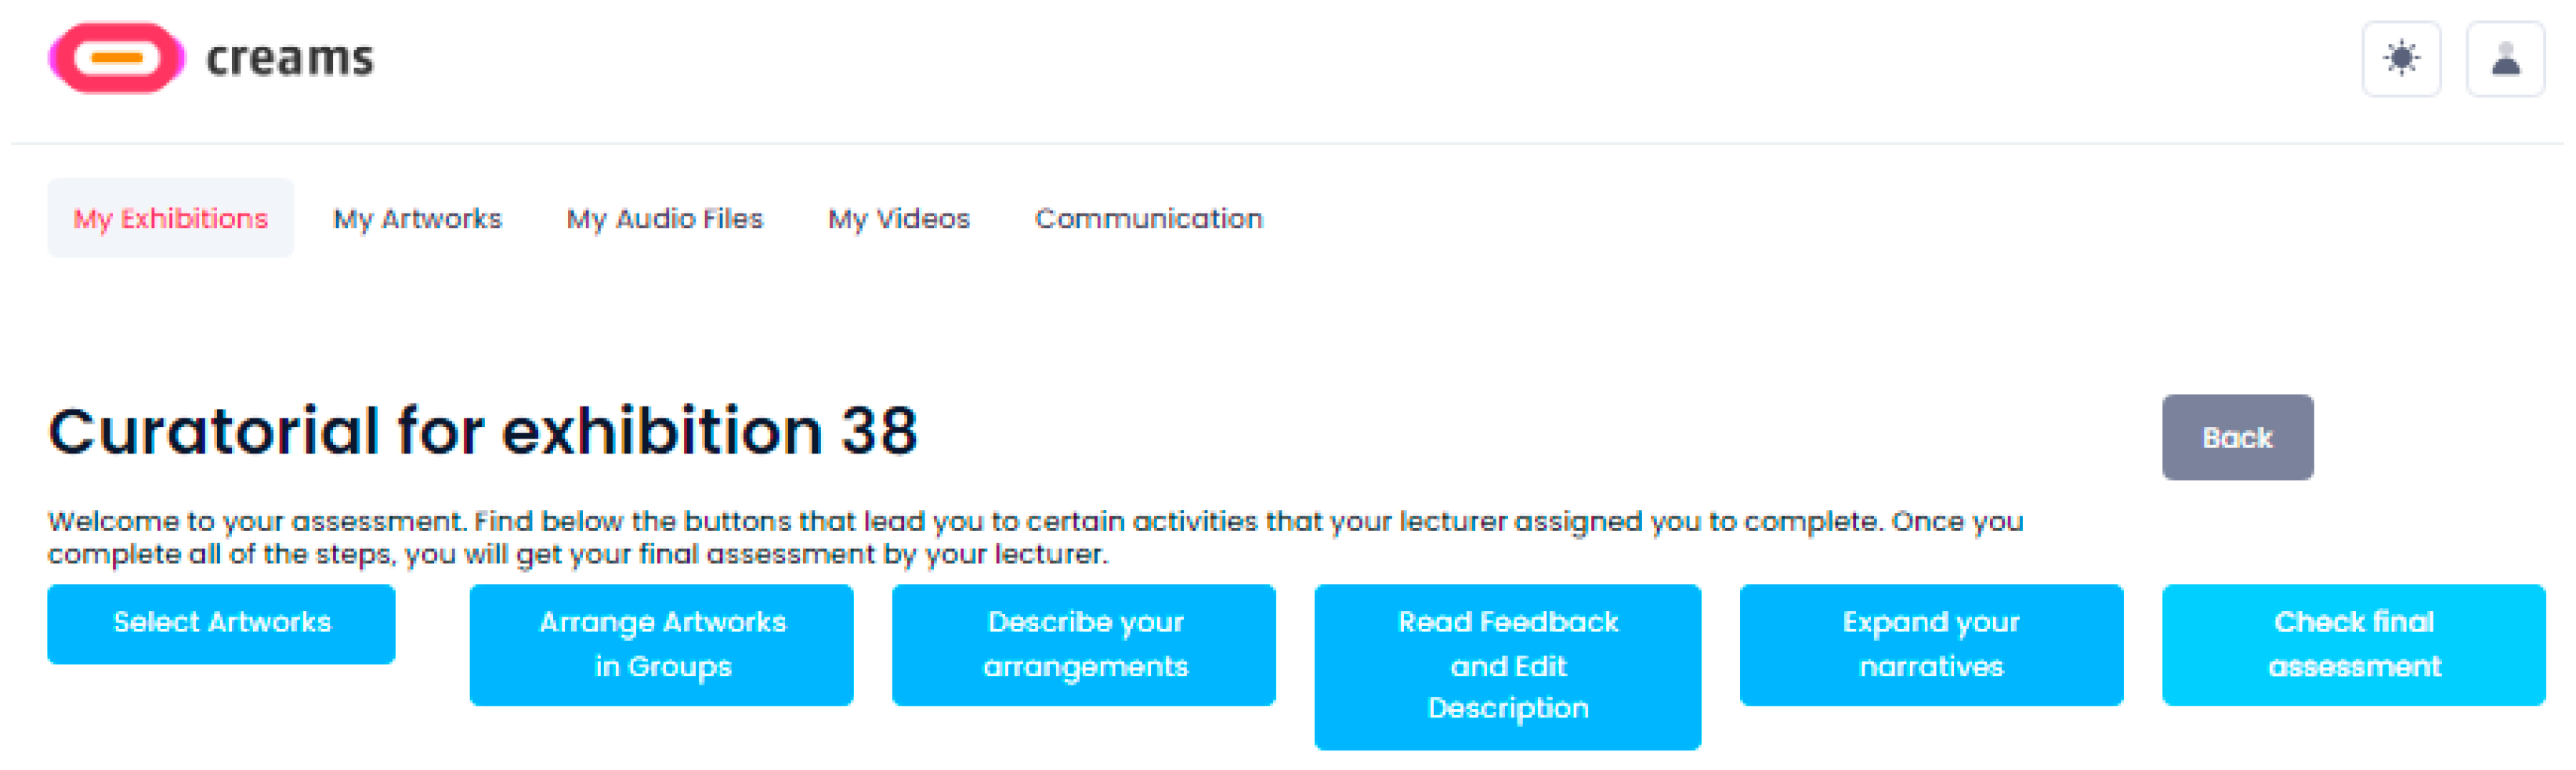View the Check final assessment step
2576x770 pixels.
pos(2353,644)
